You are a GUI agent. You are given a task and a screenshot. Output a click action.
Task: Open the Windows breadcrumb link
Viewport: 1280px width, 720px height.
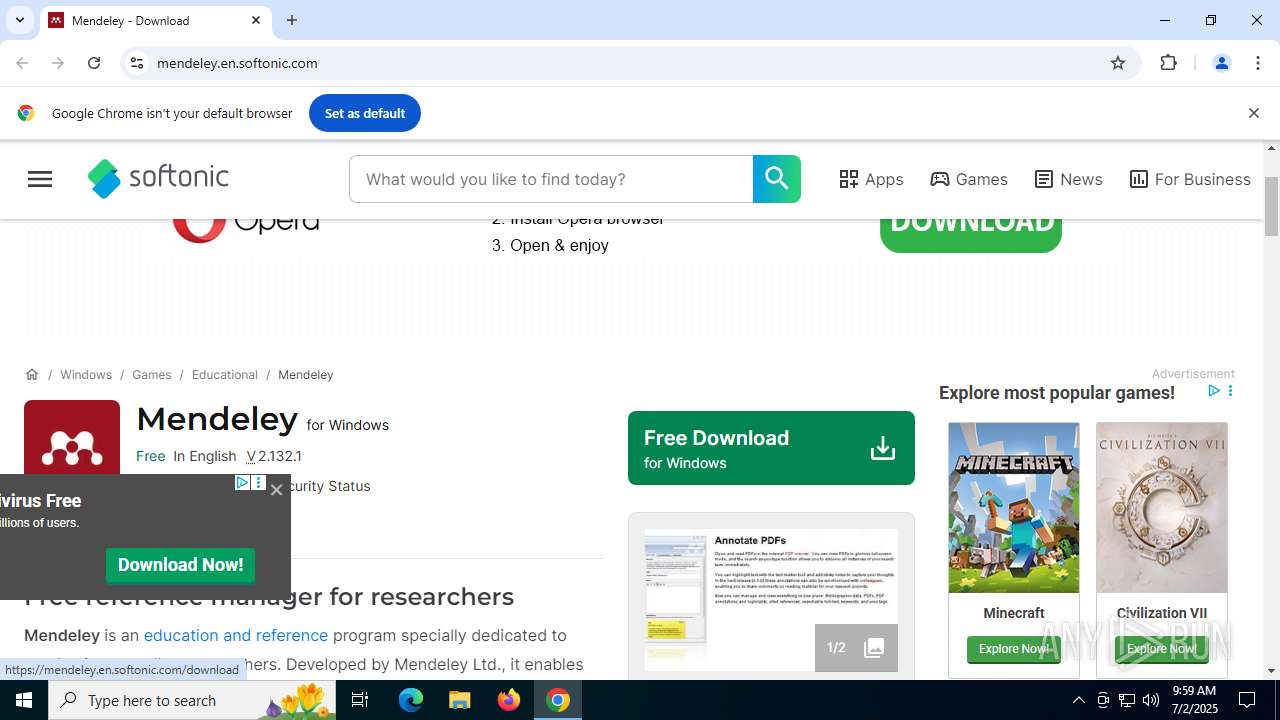(x=86, y=374)
